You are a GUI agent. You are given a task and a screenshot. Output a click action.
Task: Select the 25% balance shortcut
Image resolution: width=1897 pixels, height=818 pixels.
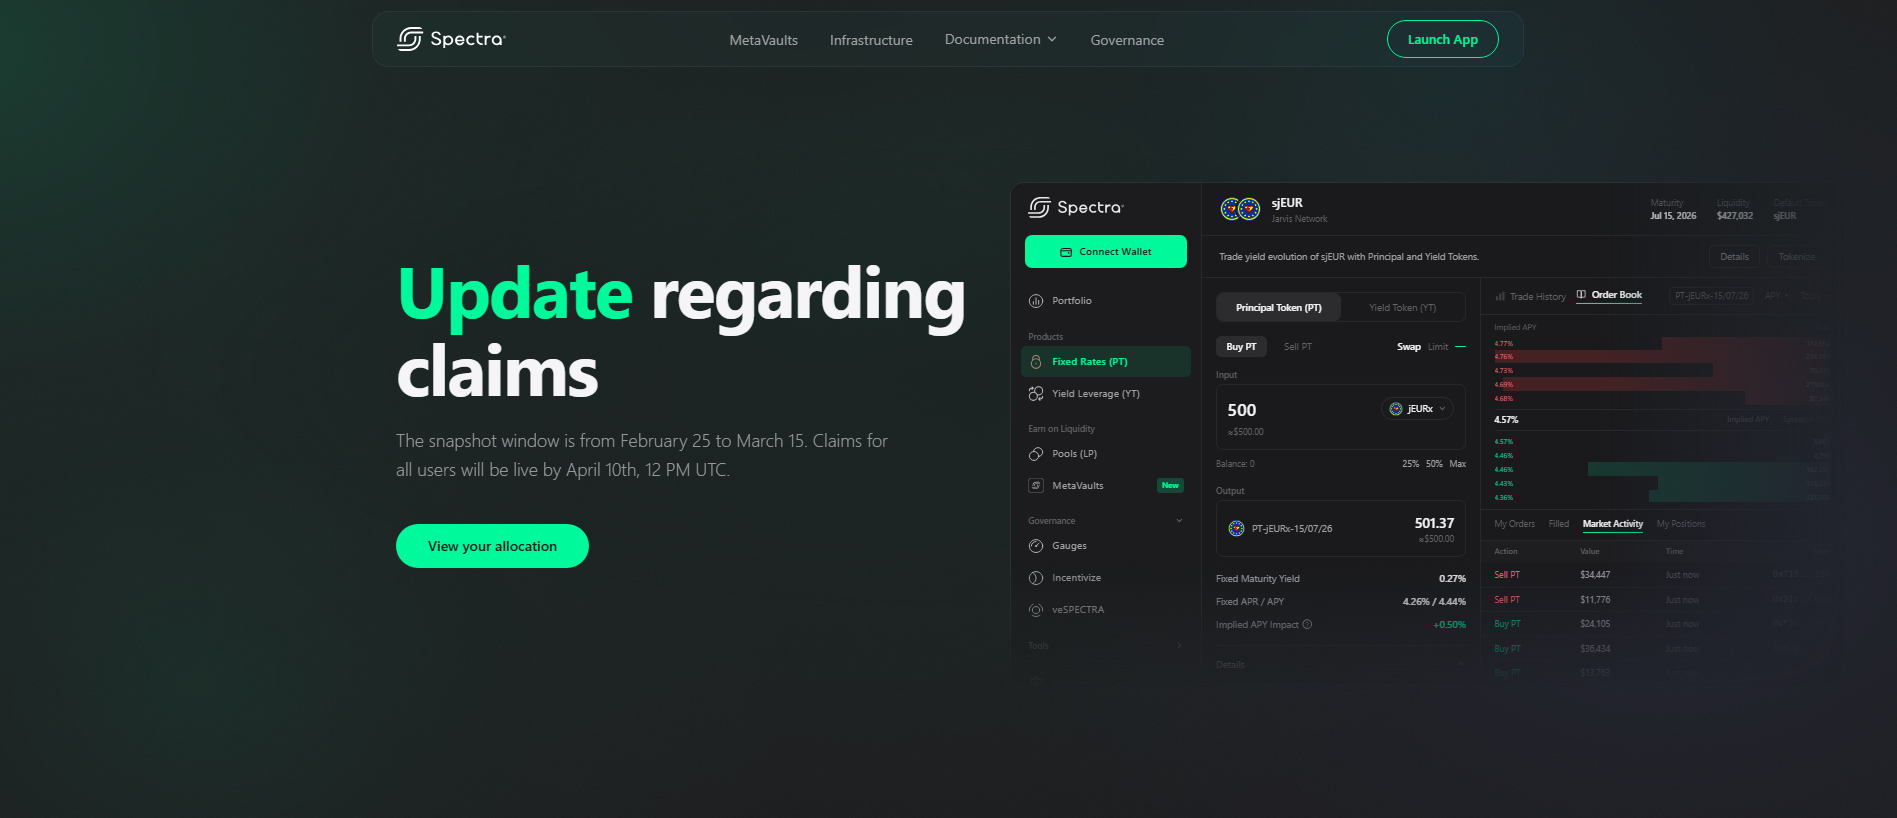[1410, 464]
